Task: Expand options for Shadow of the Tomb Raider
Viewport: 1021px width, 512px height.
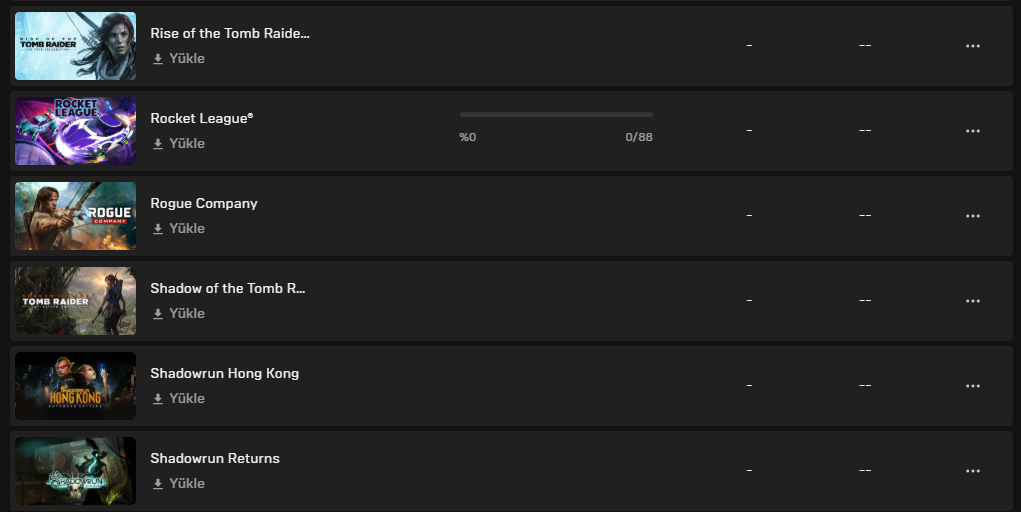Action: (x=973, y=301)
